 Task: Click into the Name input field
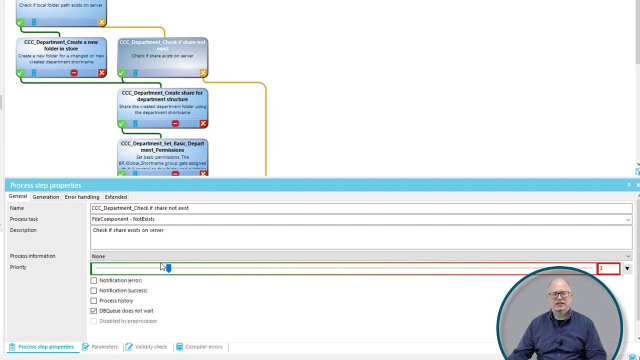pos(361,208)
